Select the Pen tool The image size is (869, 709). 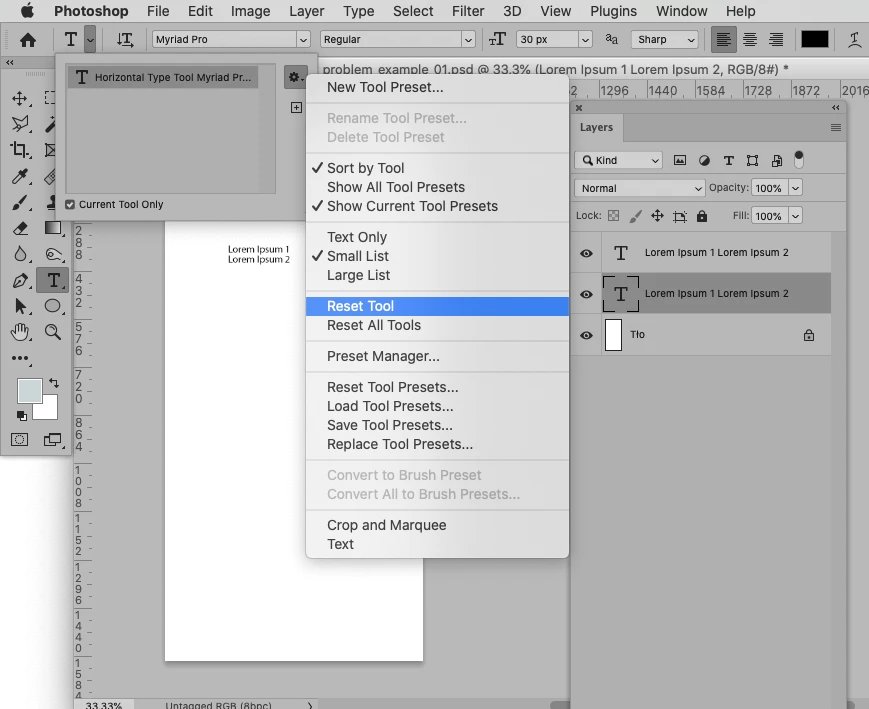[x=20, y=280]
